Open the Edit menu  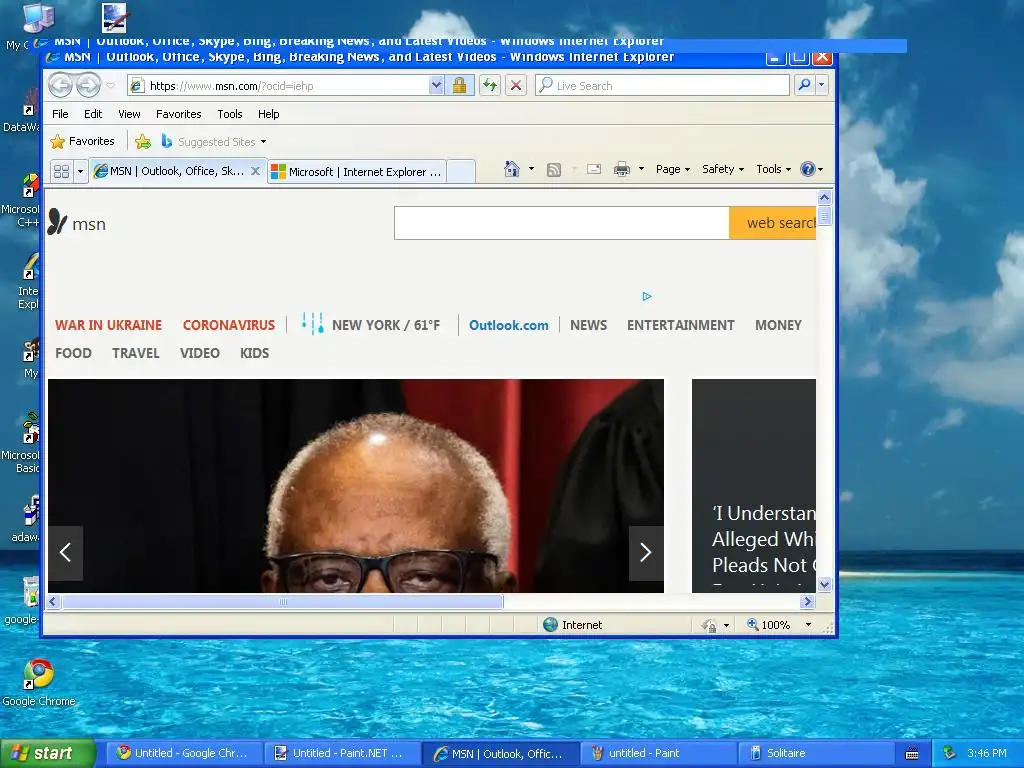point(93,114)
